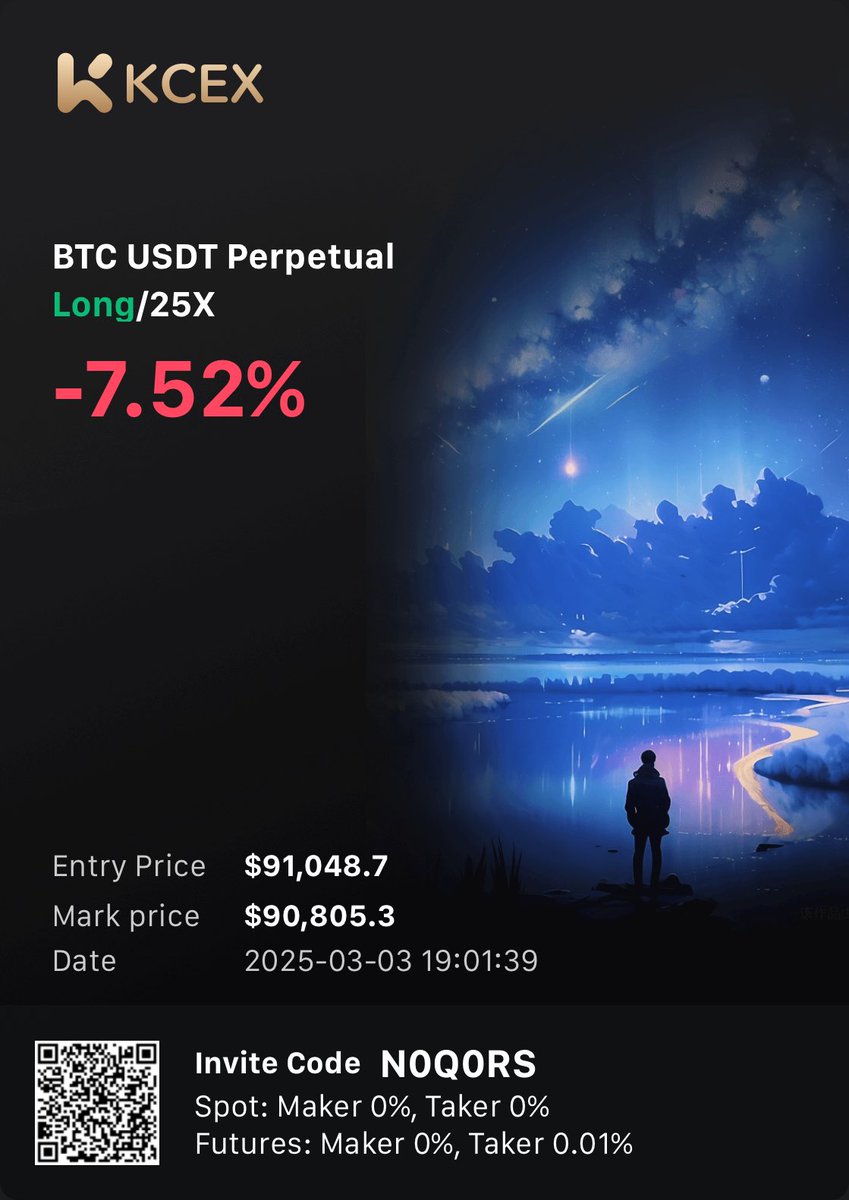The image size is (849, 1200).
Task: Click the -7.52% loss percentage
Action: pos(178,390)
